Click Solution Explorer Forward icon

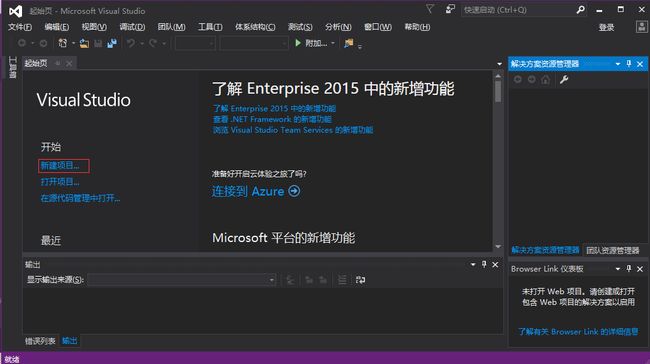[x=531, y=79]
